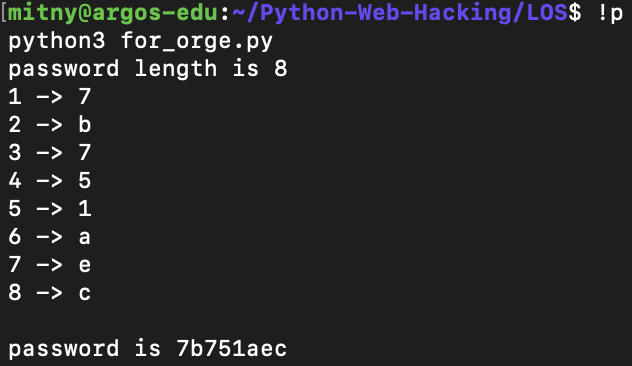Click the words 'password is' on last line

tap(85, 349)
